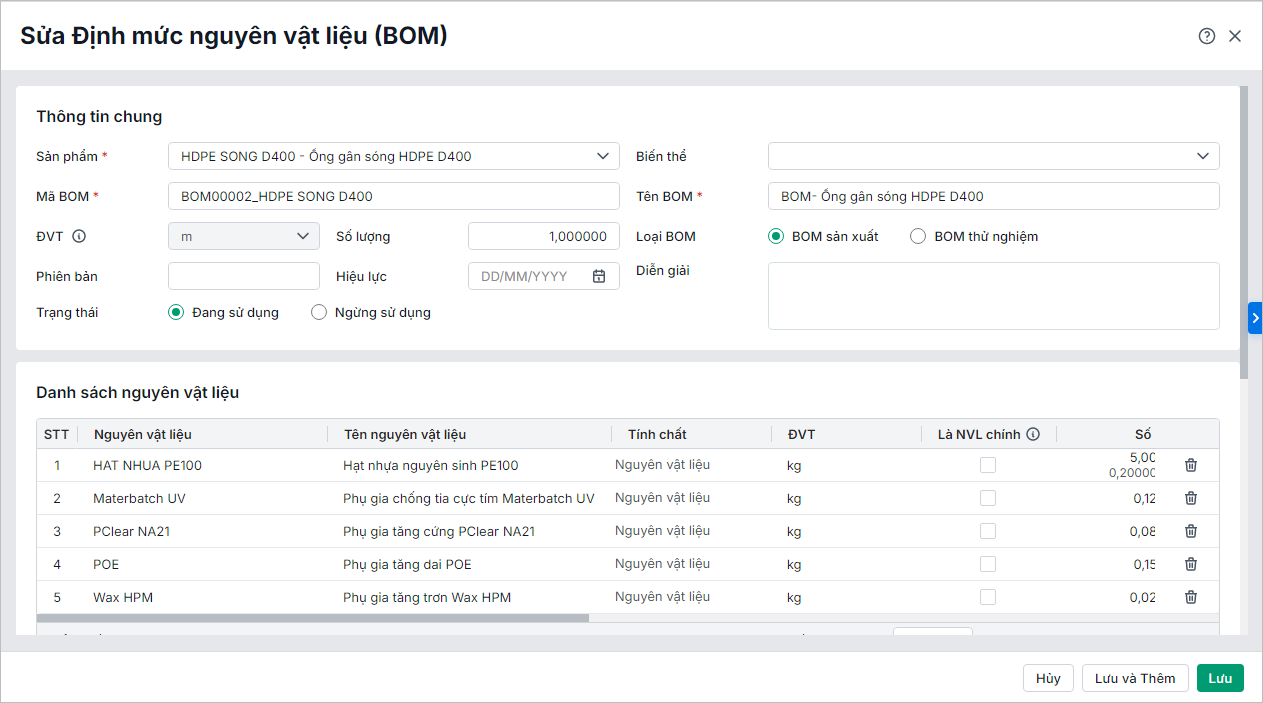This screenshot has height=703, width=1263.
Task: Delete the Materbatch UV material row
Action: pyautogui.click(x=1190, y=498)
